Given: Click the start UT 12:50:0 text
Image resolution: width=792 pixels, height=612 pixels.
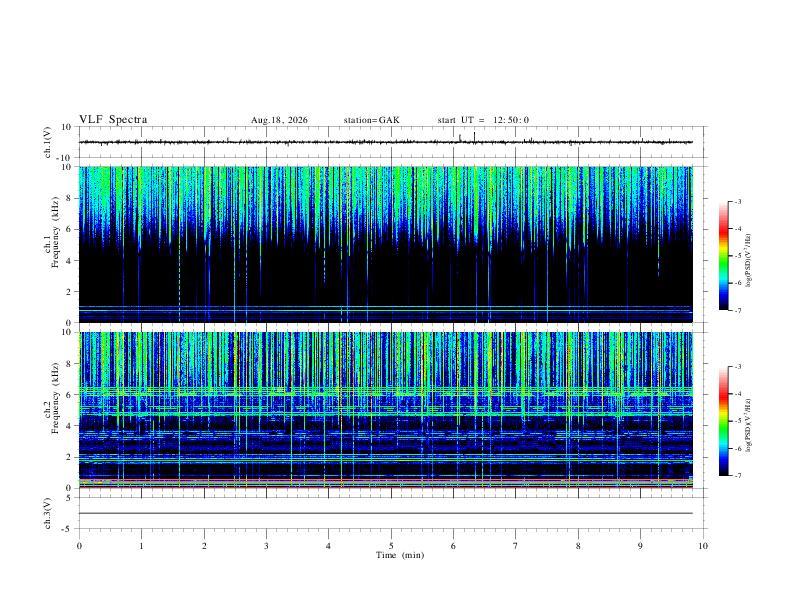Looking at the screenshot, I should (483, 120).
